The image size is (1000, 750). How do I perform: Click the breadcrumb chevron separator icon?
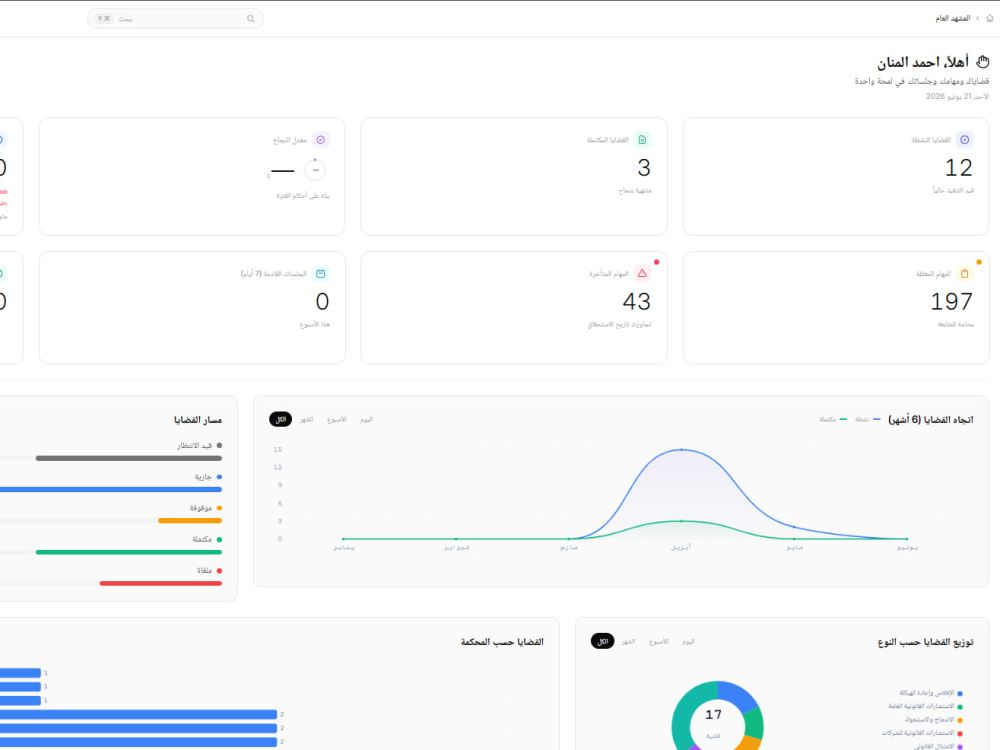(977, 18)
